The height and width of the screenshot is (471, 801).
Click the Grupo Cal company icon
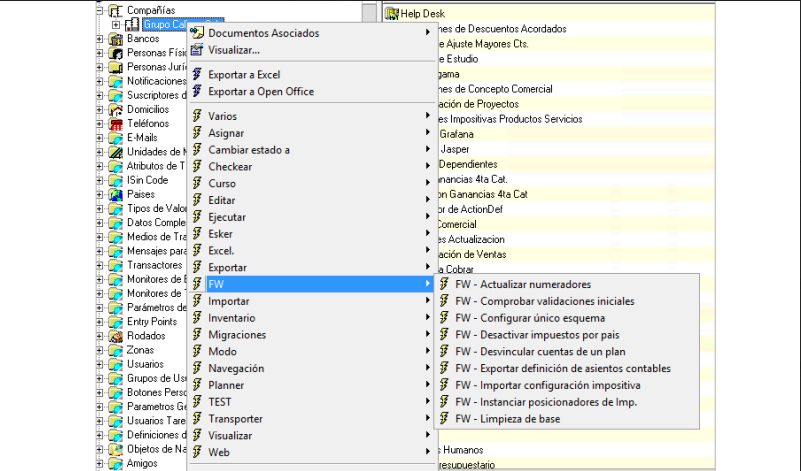point(132,24)
